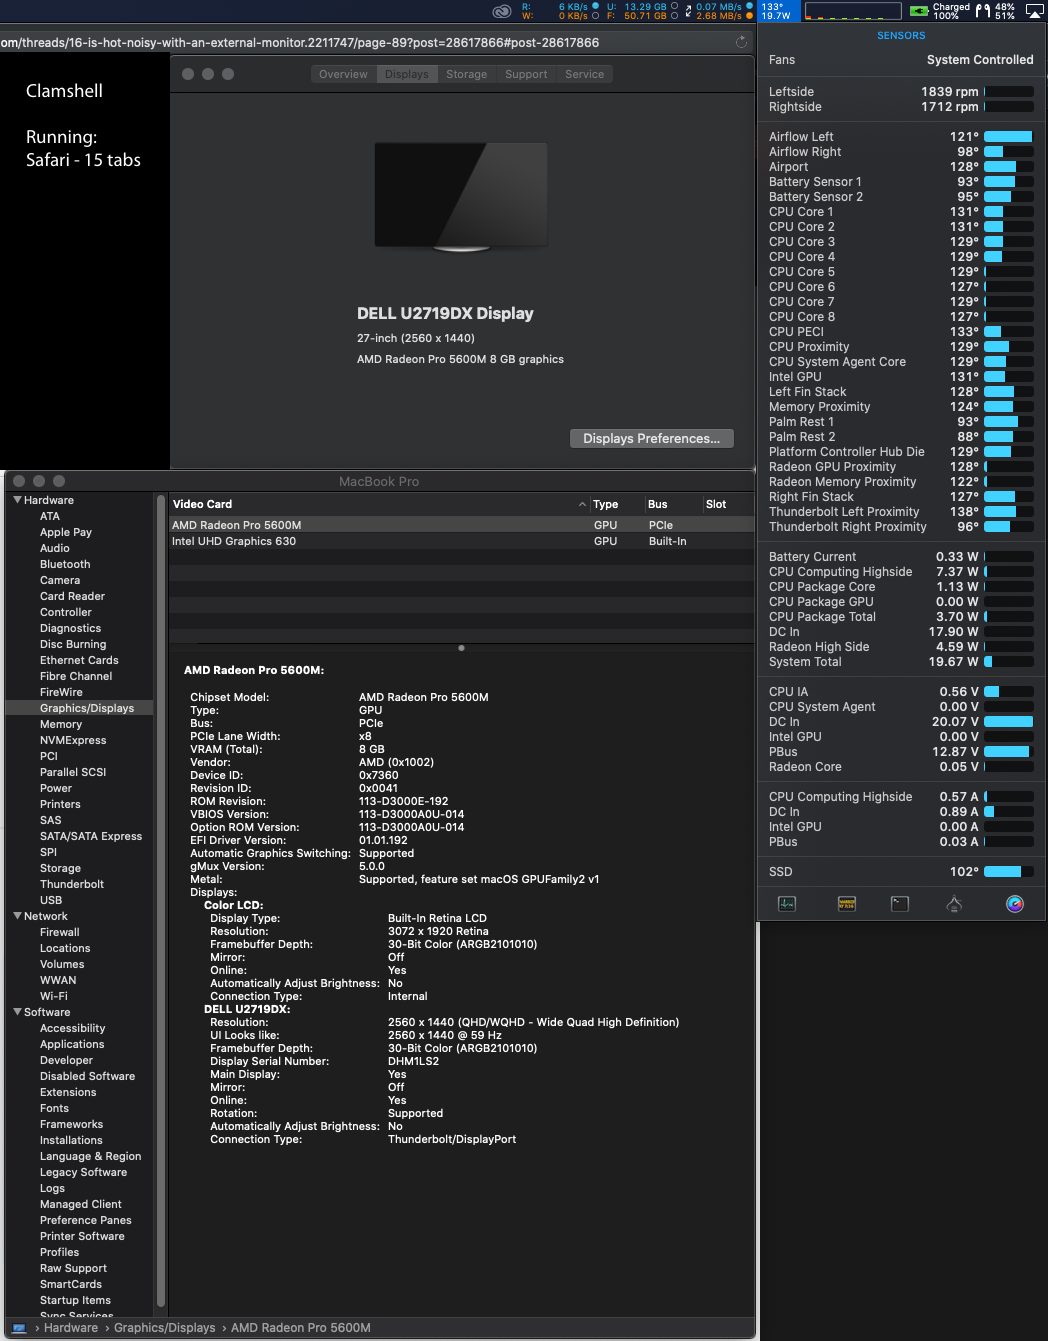Click the Dell monitor thumbnail image

[461, 197]
